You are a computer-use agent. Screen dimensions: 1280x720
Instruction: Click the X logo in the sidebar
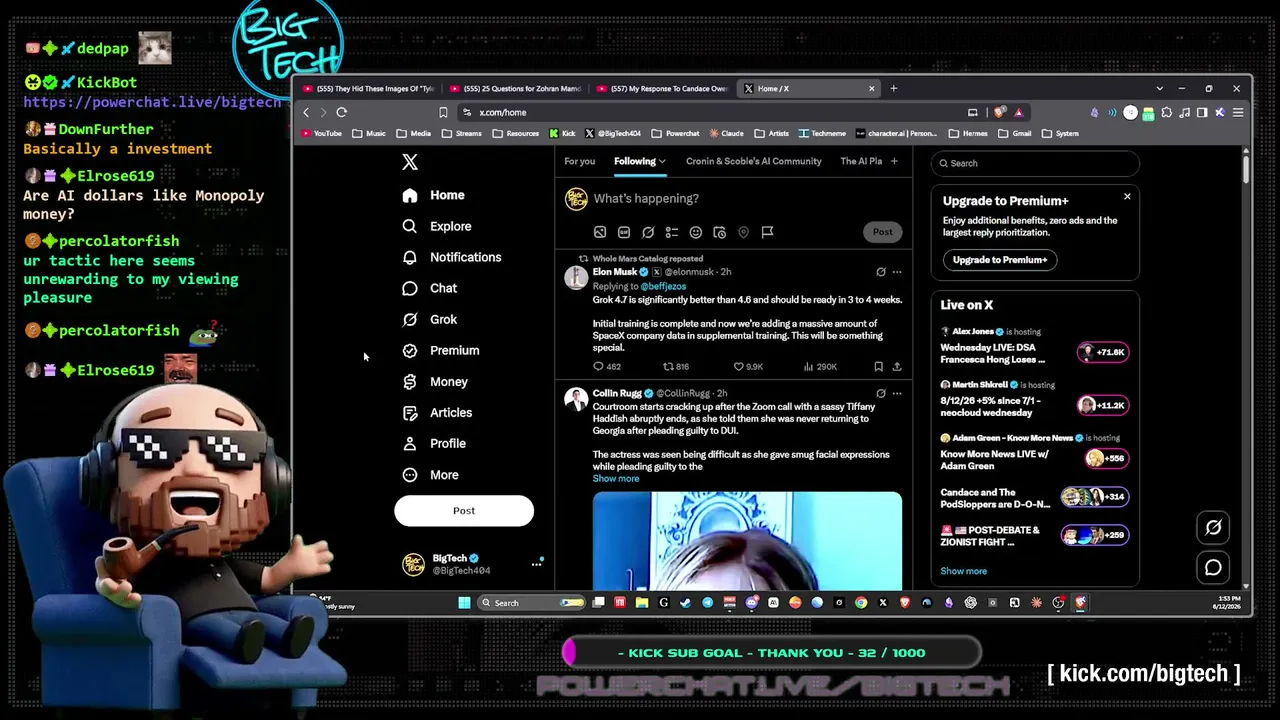click(410, 162)
